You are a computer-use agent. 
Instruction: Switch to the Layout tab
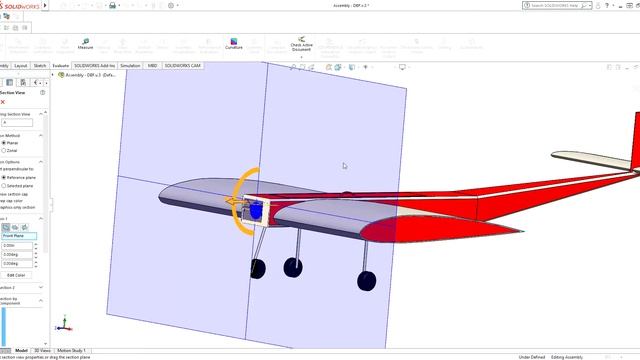[x=20, y=66]
